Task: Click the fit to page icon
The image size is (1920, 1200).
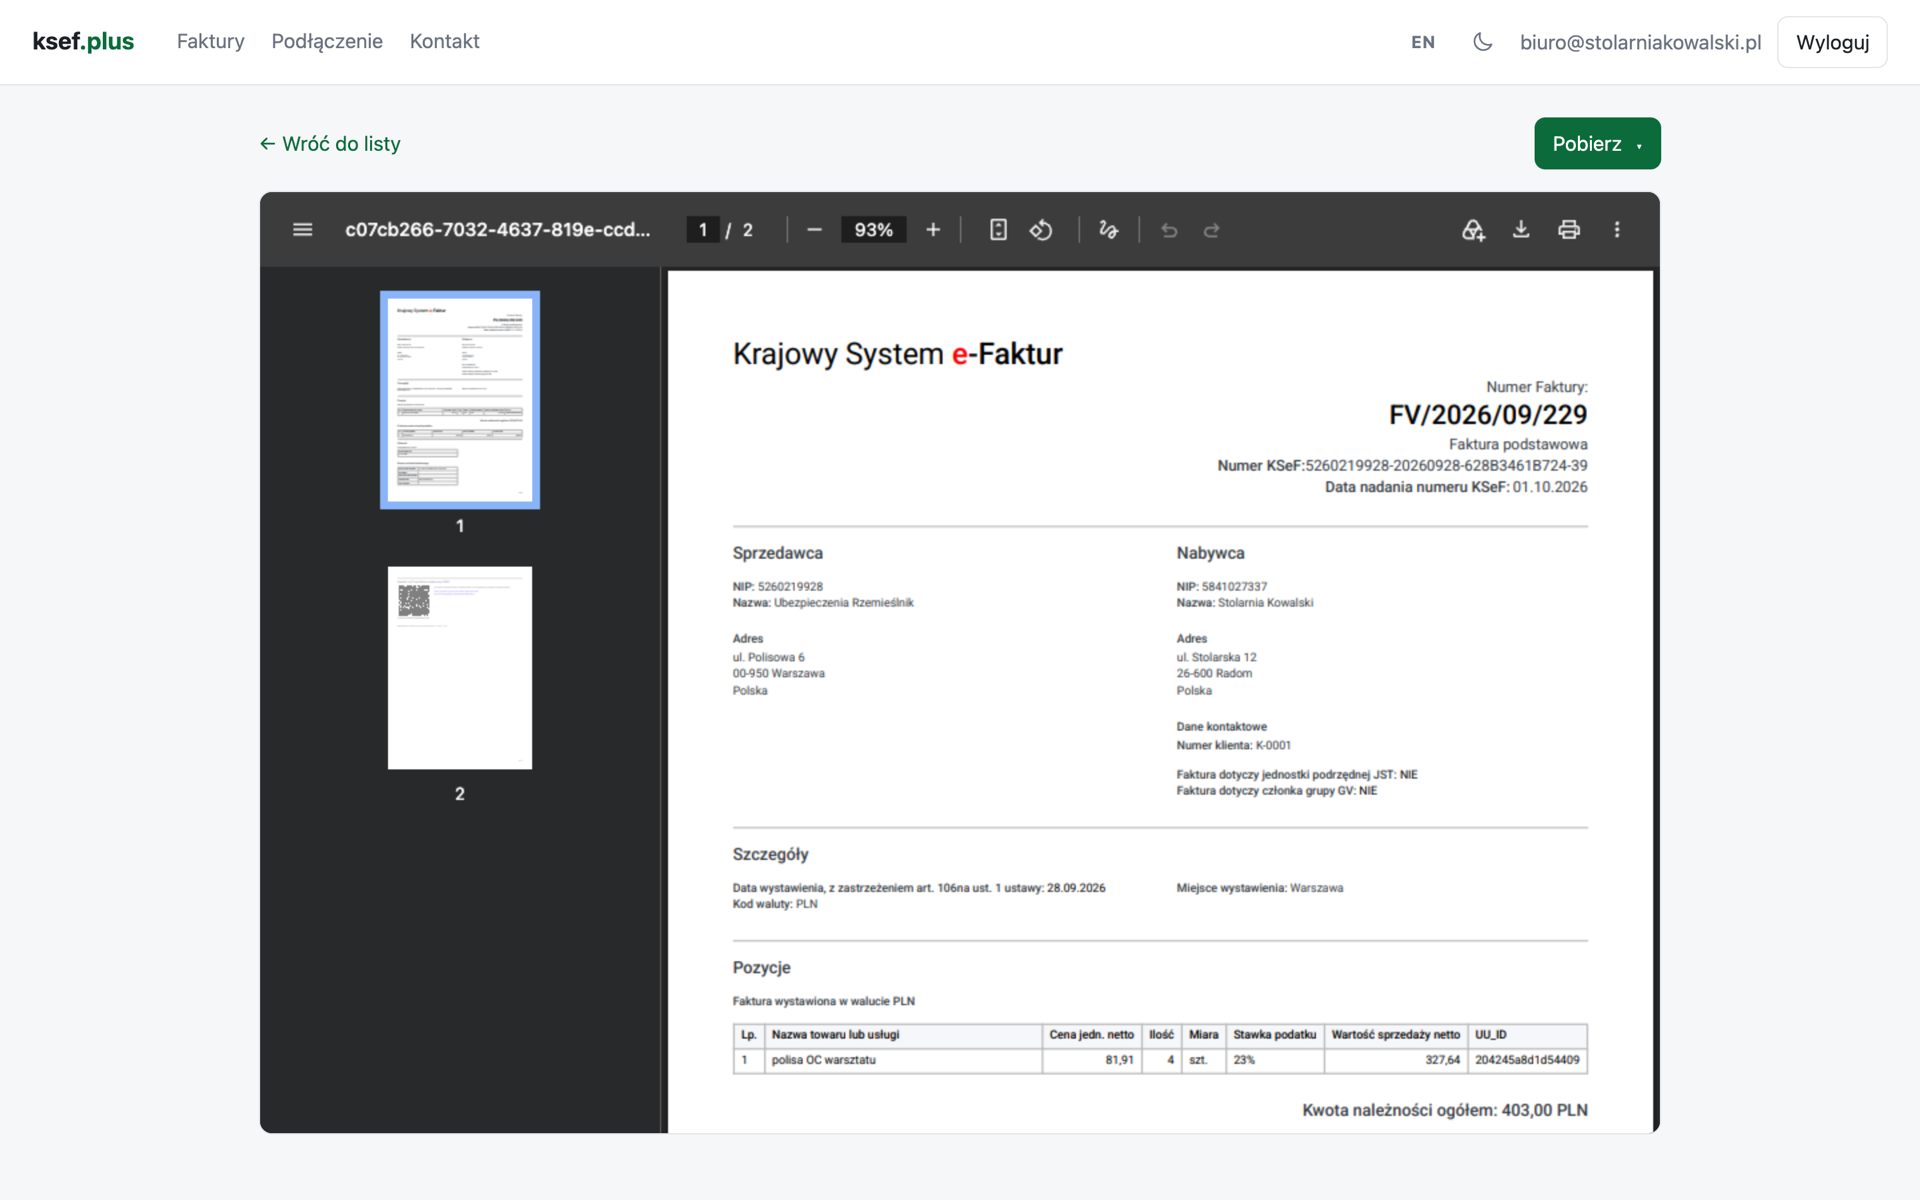Action: point(998,230)
